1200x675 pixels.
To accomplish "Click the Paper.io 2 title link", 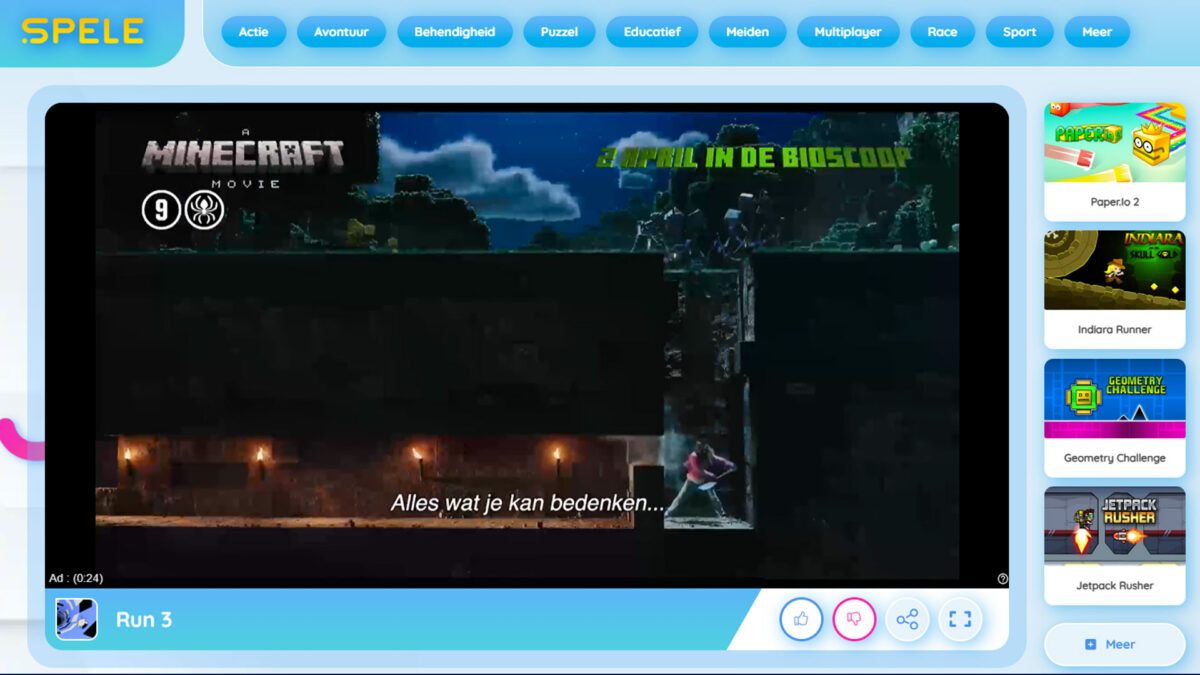I will (1115, 202).
